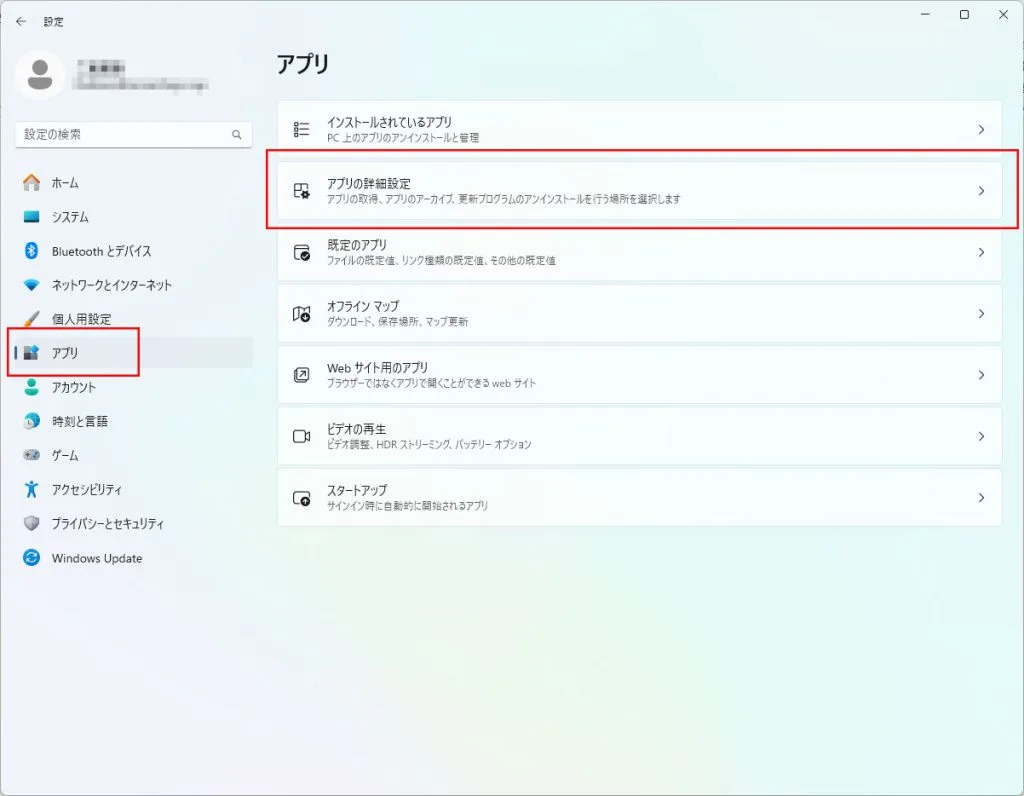Click the アクセシビリティ person icon
Viewport: 1024px width, 796px height.
pyautogui.click(x=31, y=489)
